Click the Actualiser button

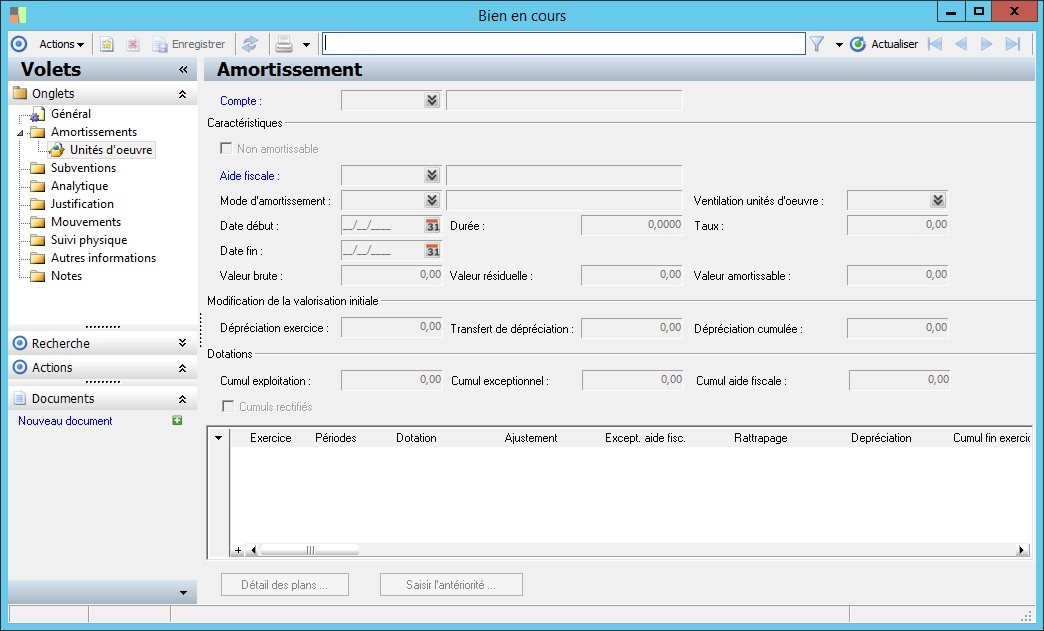tap(884, 44)
